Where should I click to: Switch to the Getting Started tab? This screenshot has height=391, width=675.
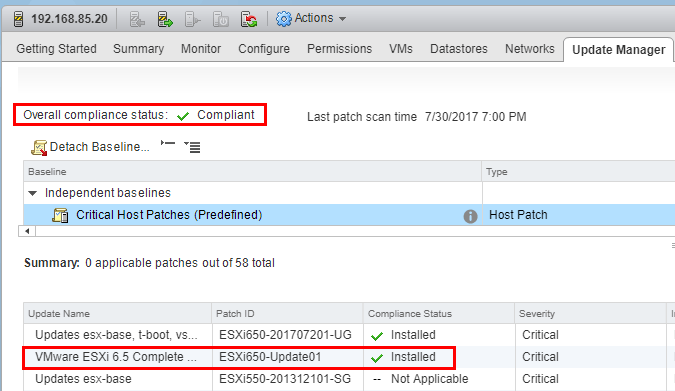pos(56,49)
